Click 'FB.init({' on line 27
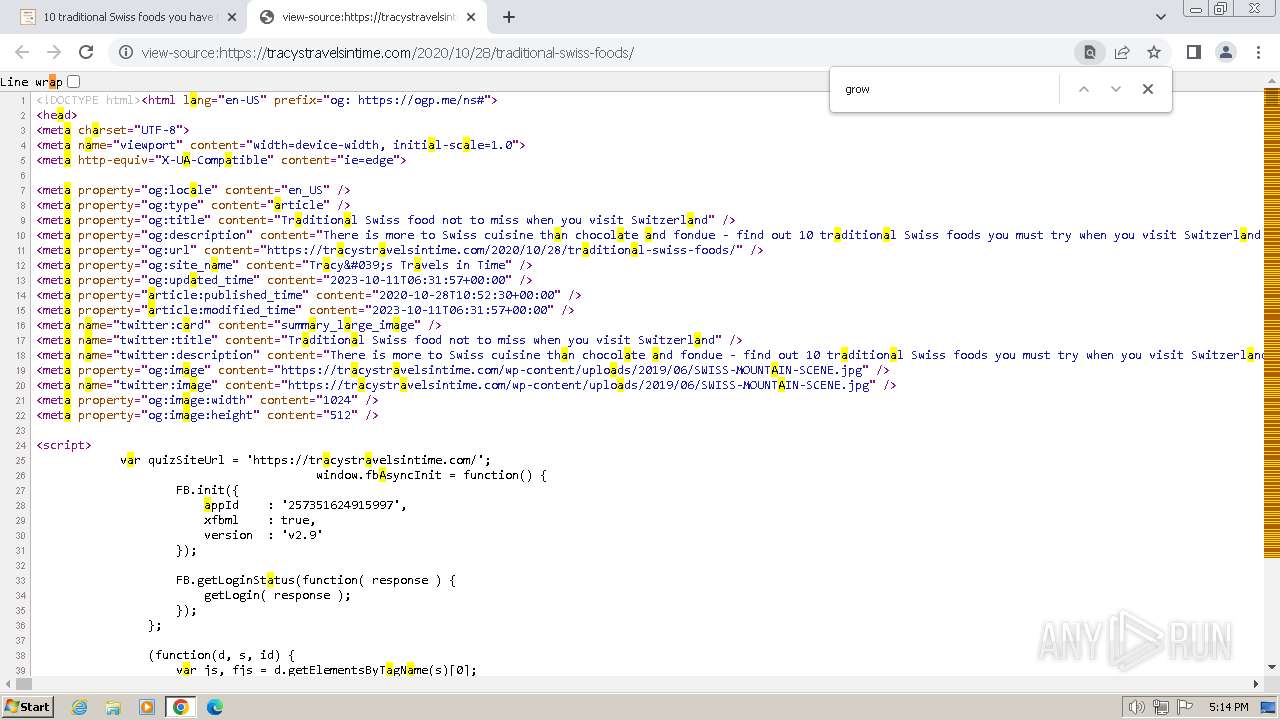The width and height of the screenshot is (1280, 720). pos(208,490)
